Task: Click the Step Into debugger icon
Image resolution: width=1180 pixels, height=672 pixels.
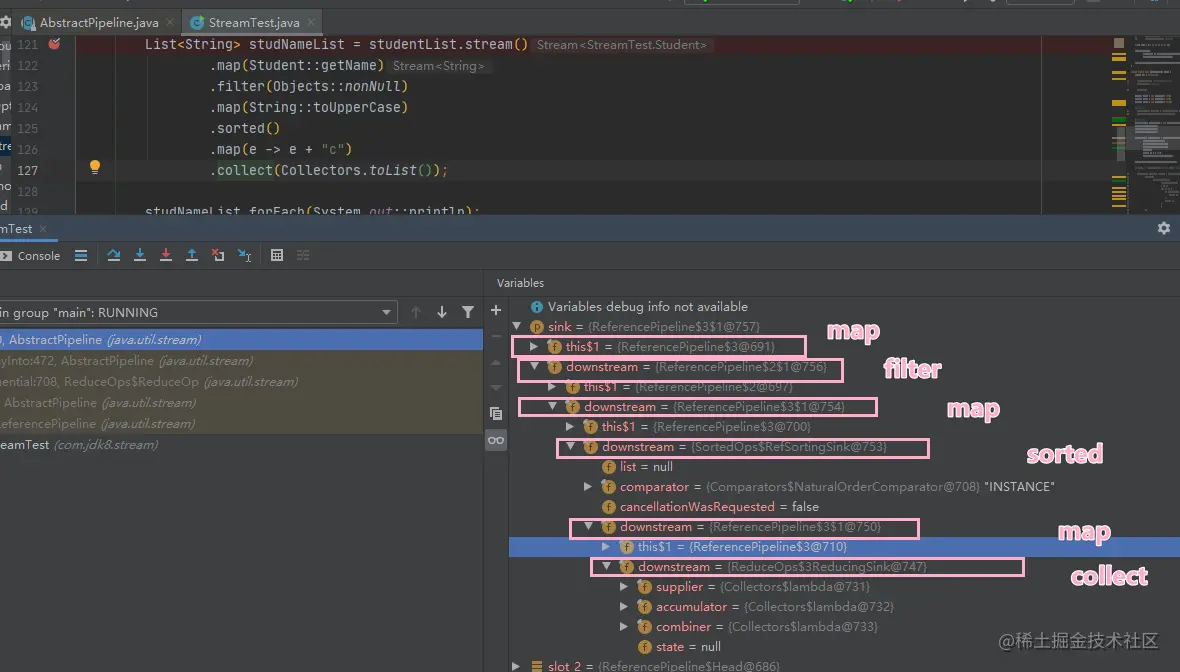Action: coord(140,255)
